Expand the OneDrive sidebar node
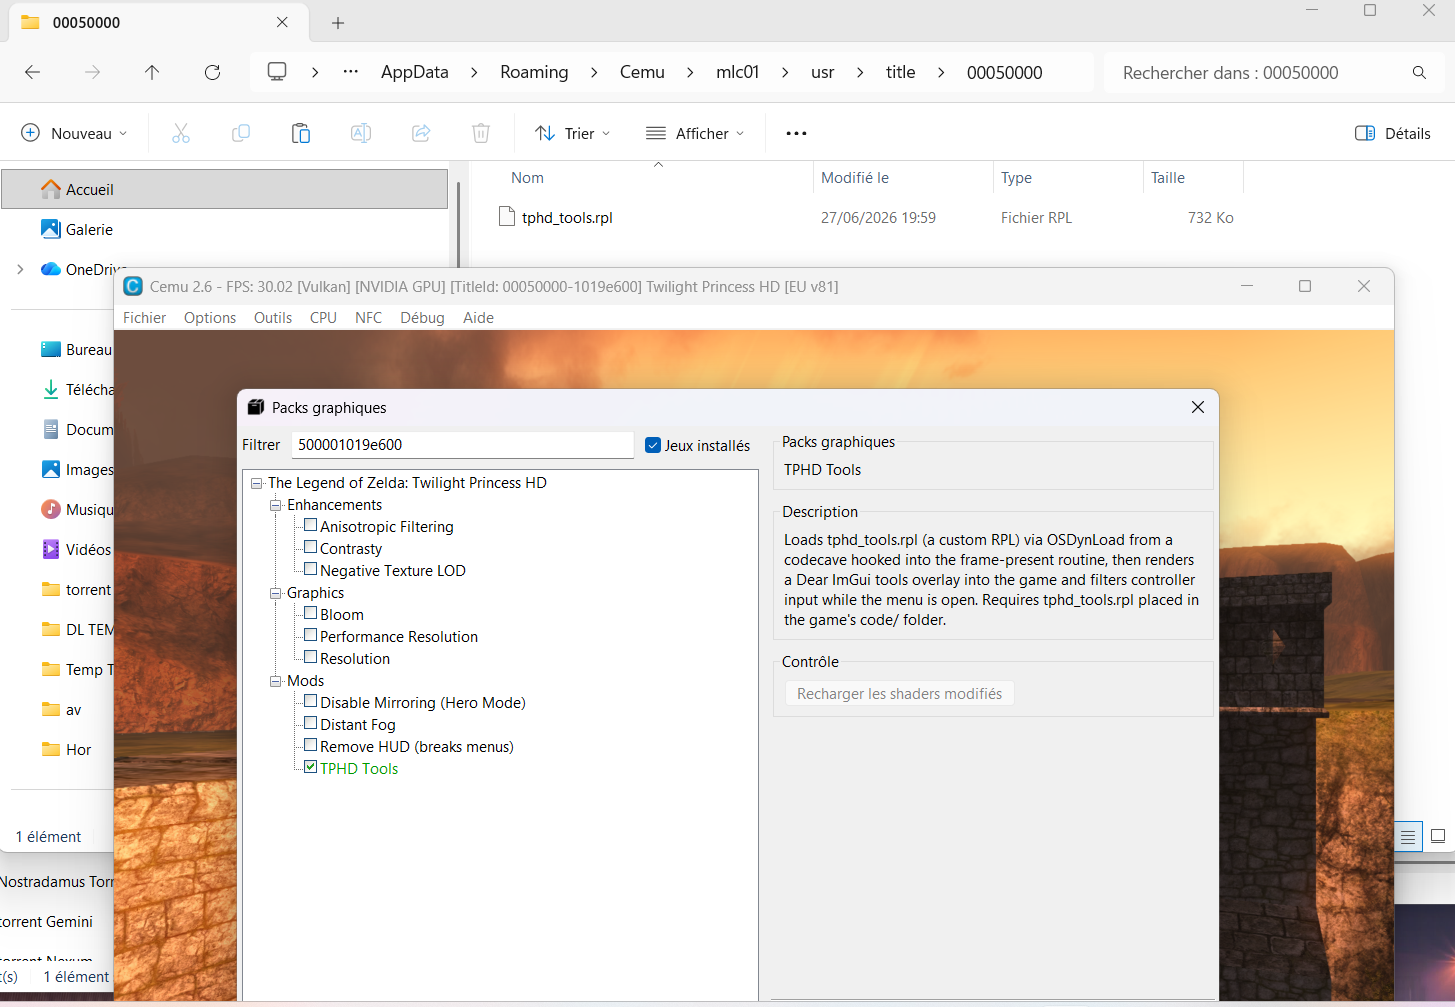1455x1007 pixels. pyautogui.click(x=20, y=269)
